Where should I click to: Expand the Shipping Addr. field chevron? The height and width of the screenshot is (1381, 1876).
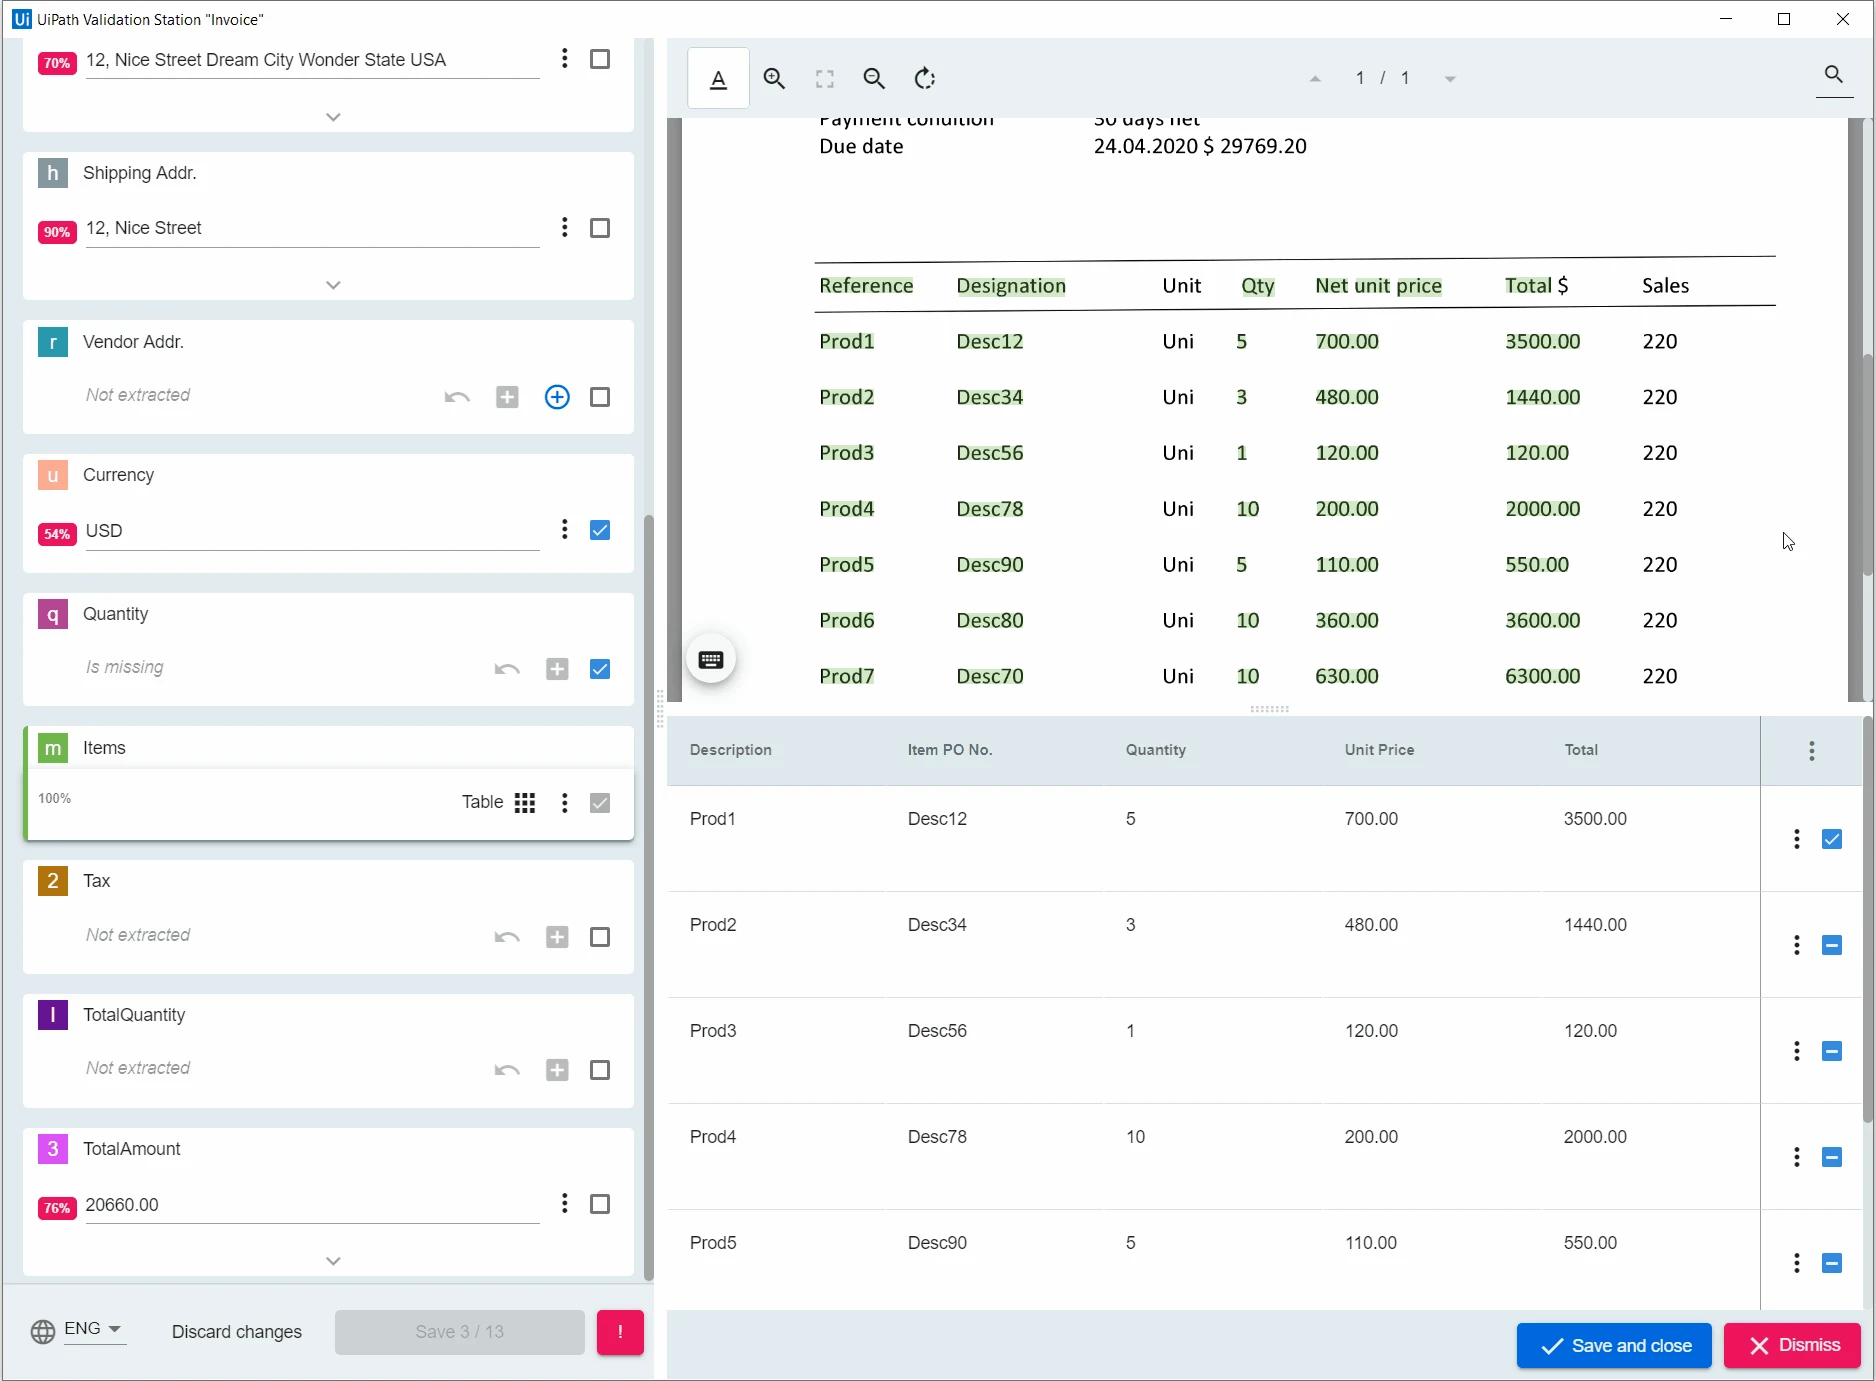coord(333,285)
